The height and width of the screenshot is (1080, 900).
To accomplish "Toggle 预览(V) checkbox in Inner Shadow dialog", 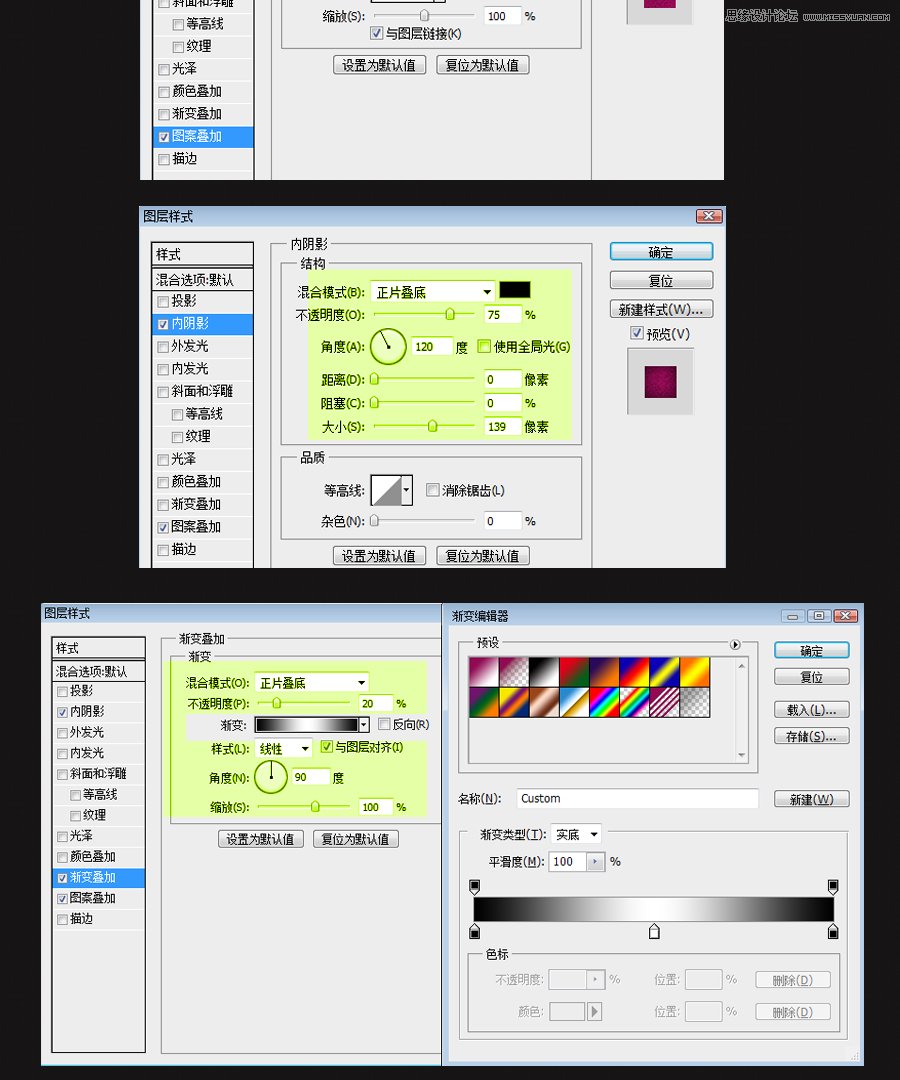I will (637, 333).
